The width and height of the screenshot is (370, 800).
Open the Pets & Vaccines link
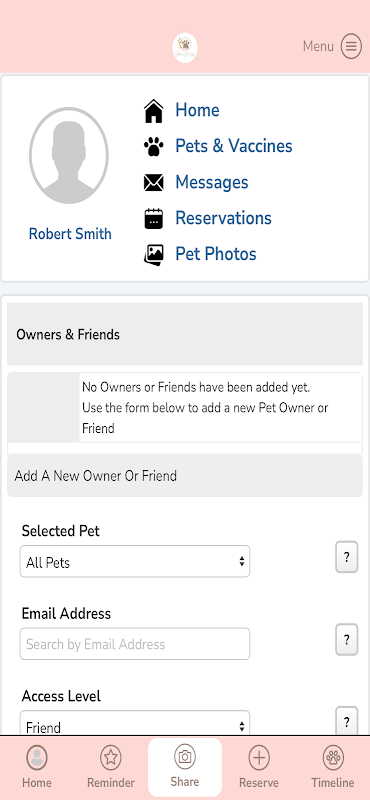[234, 146]
